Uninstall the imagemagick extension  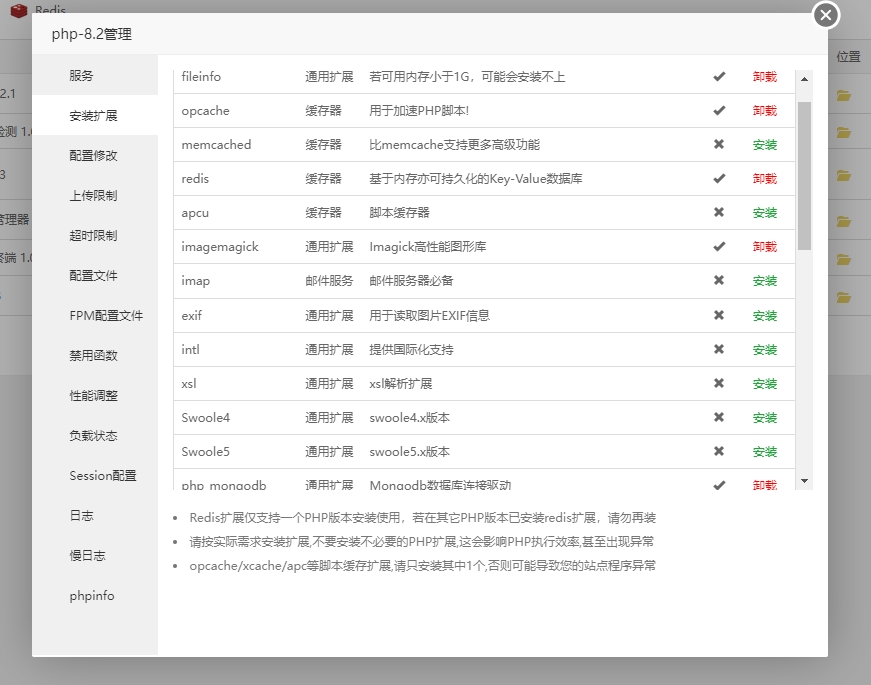pos(764,246)
